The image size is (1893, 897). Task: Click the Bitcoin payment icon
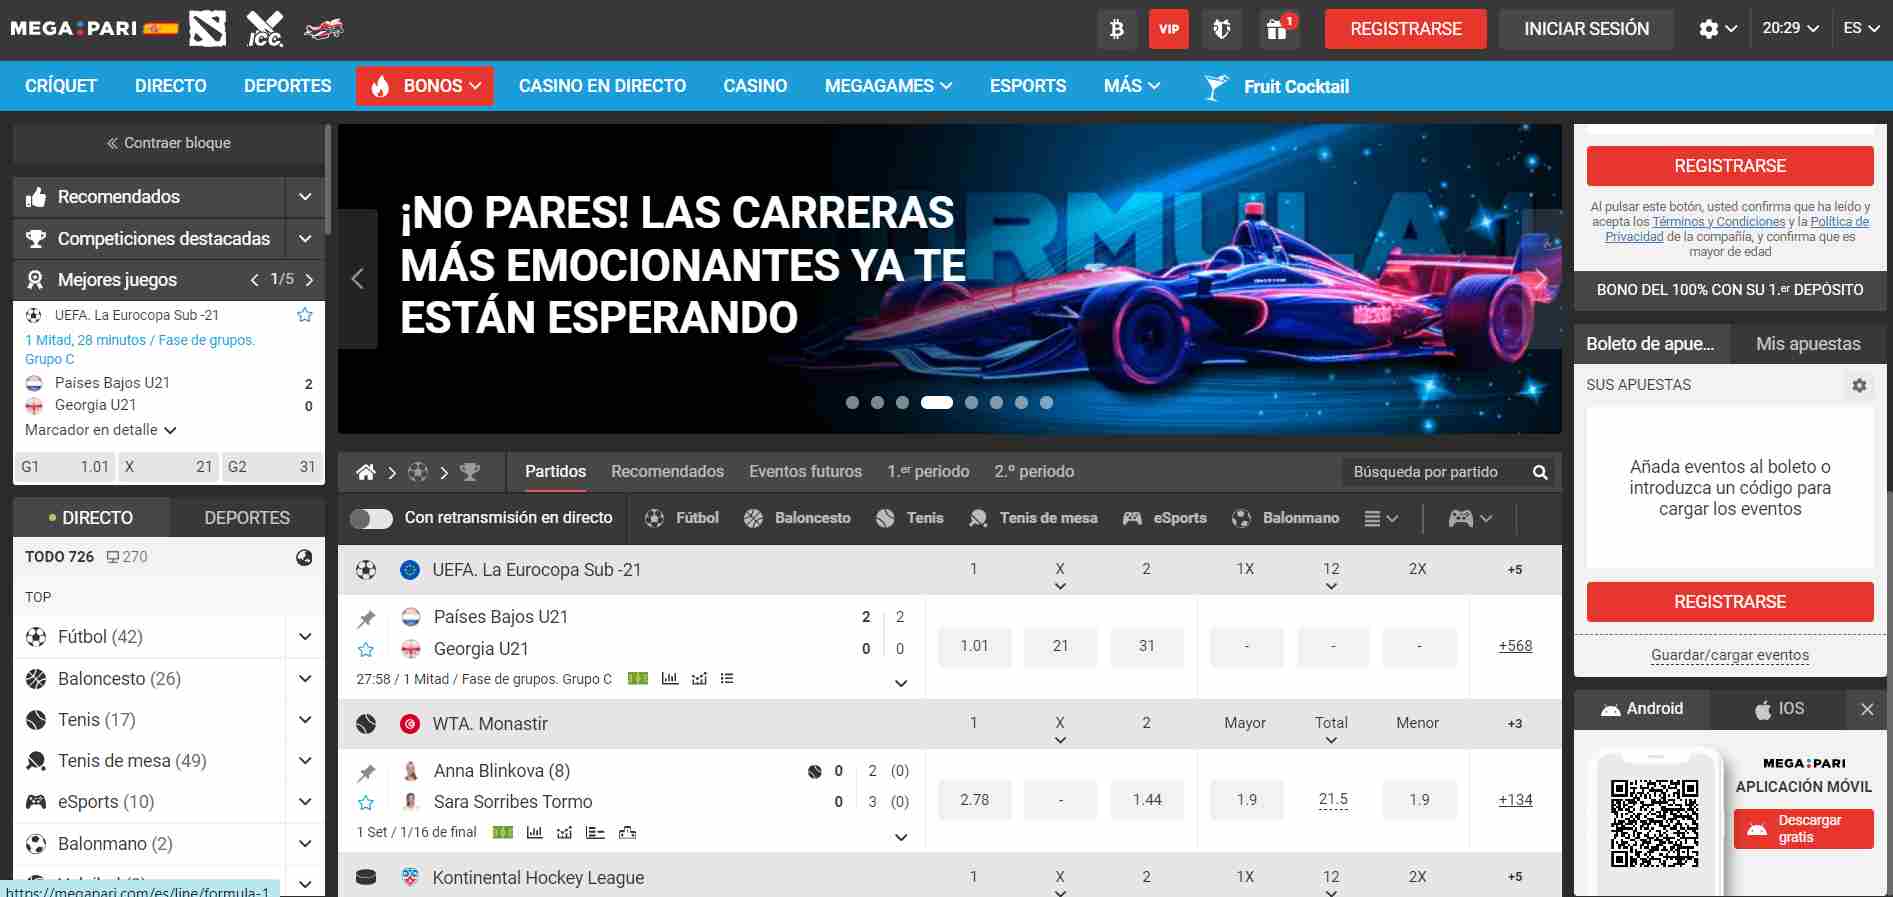click(x=1116, y=29)
